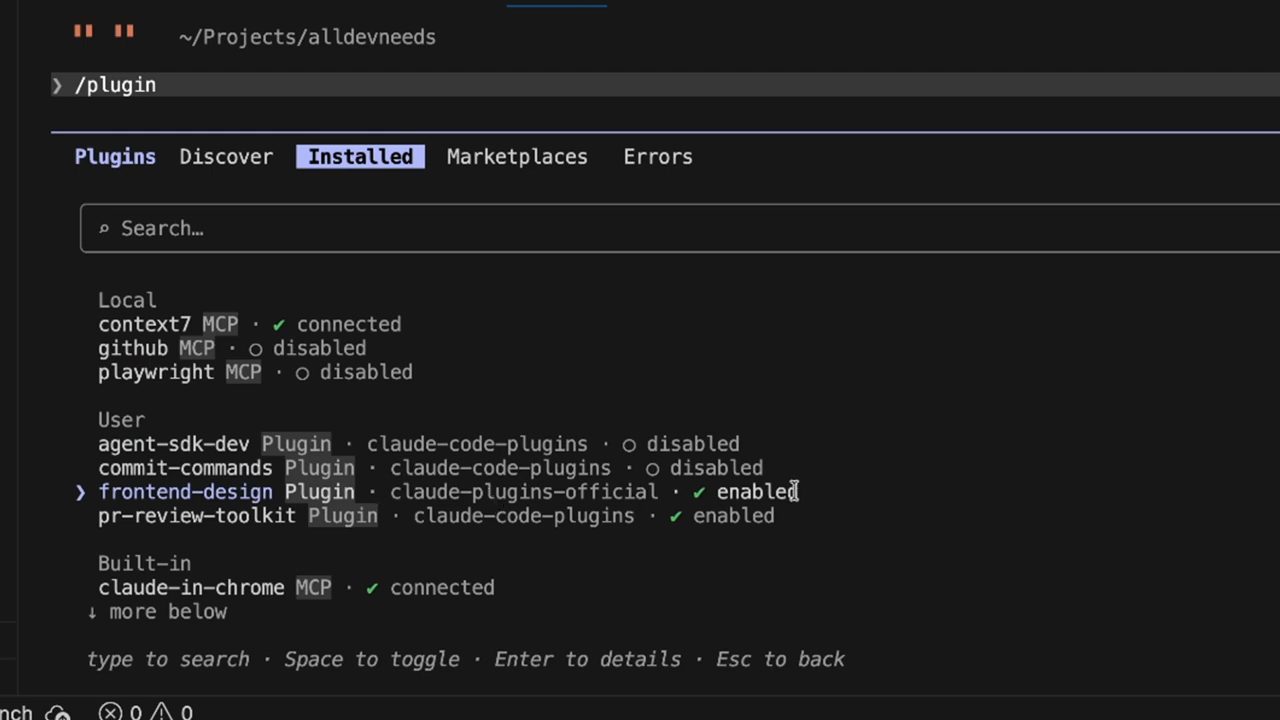Click the prompt chevron before /plugin
The height and width of the screenshot is (720, 1280).
(x=57, y=85)
